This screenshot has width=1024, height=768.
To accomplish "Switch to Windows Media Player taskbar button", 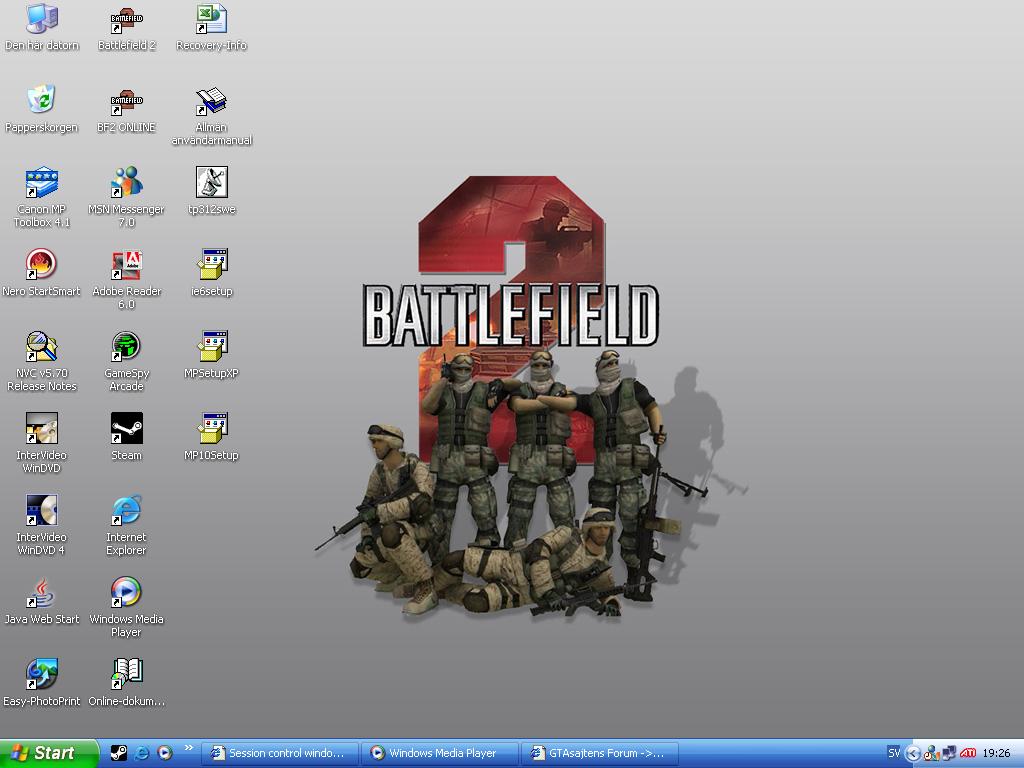I will [440, 754].
